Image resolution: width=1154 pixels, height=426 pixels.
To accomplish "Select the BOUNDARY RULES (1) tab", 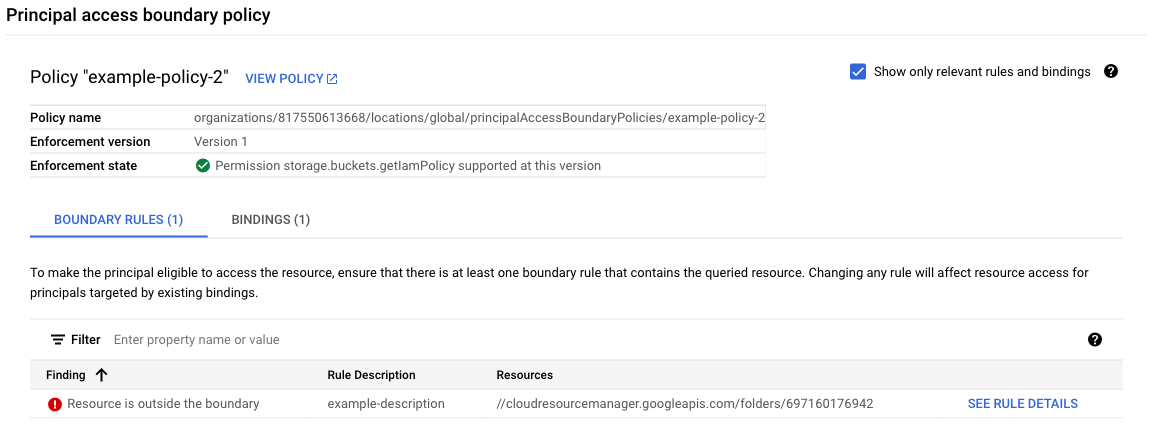I will pyautogui.click(x=118, y=220).
